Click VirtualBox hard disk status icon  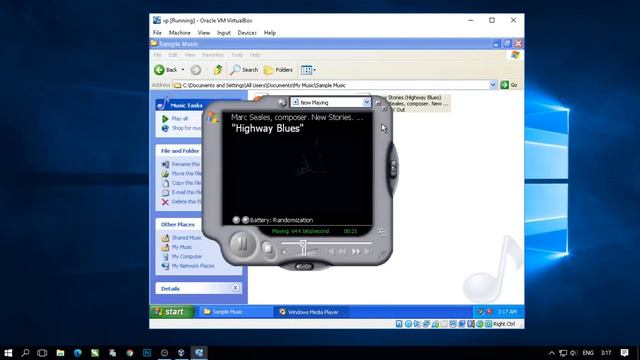tap(399, 324)
